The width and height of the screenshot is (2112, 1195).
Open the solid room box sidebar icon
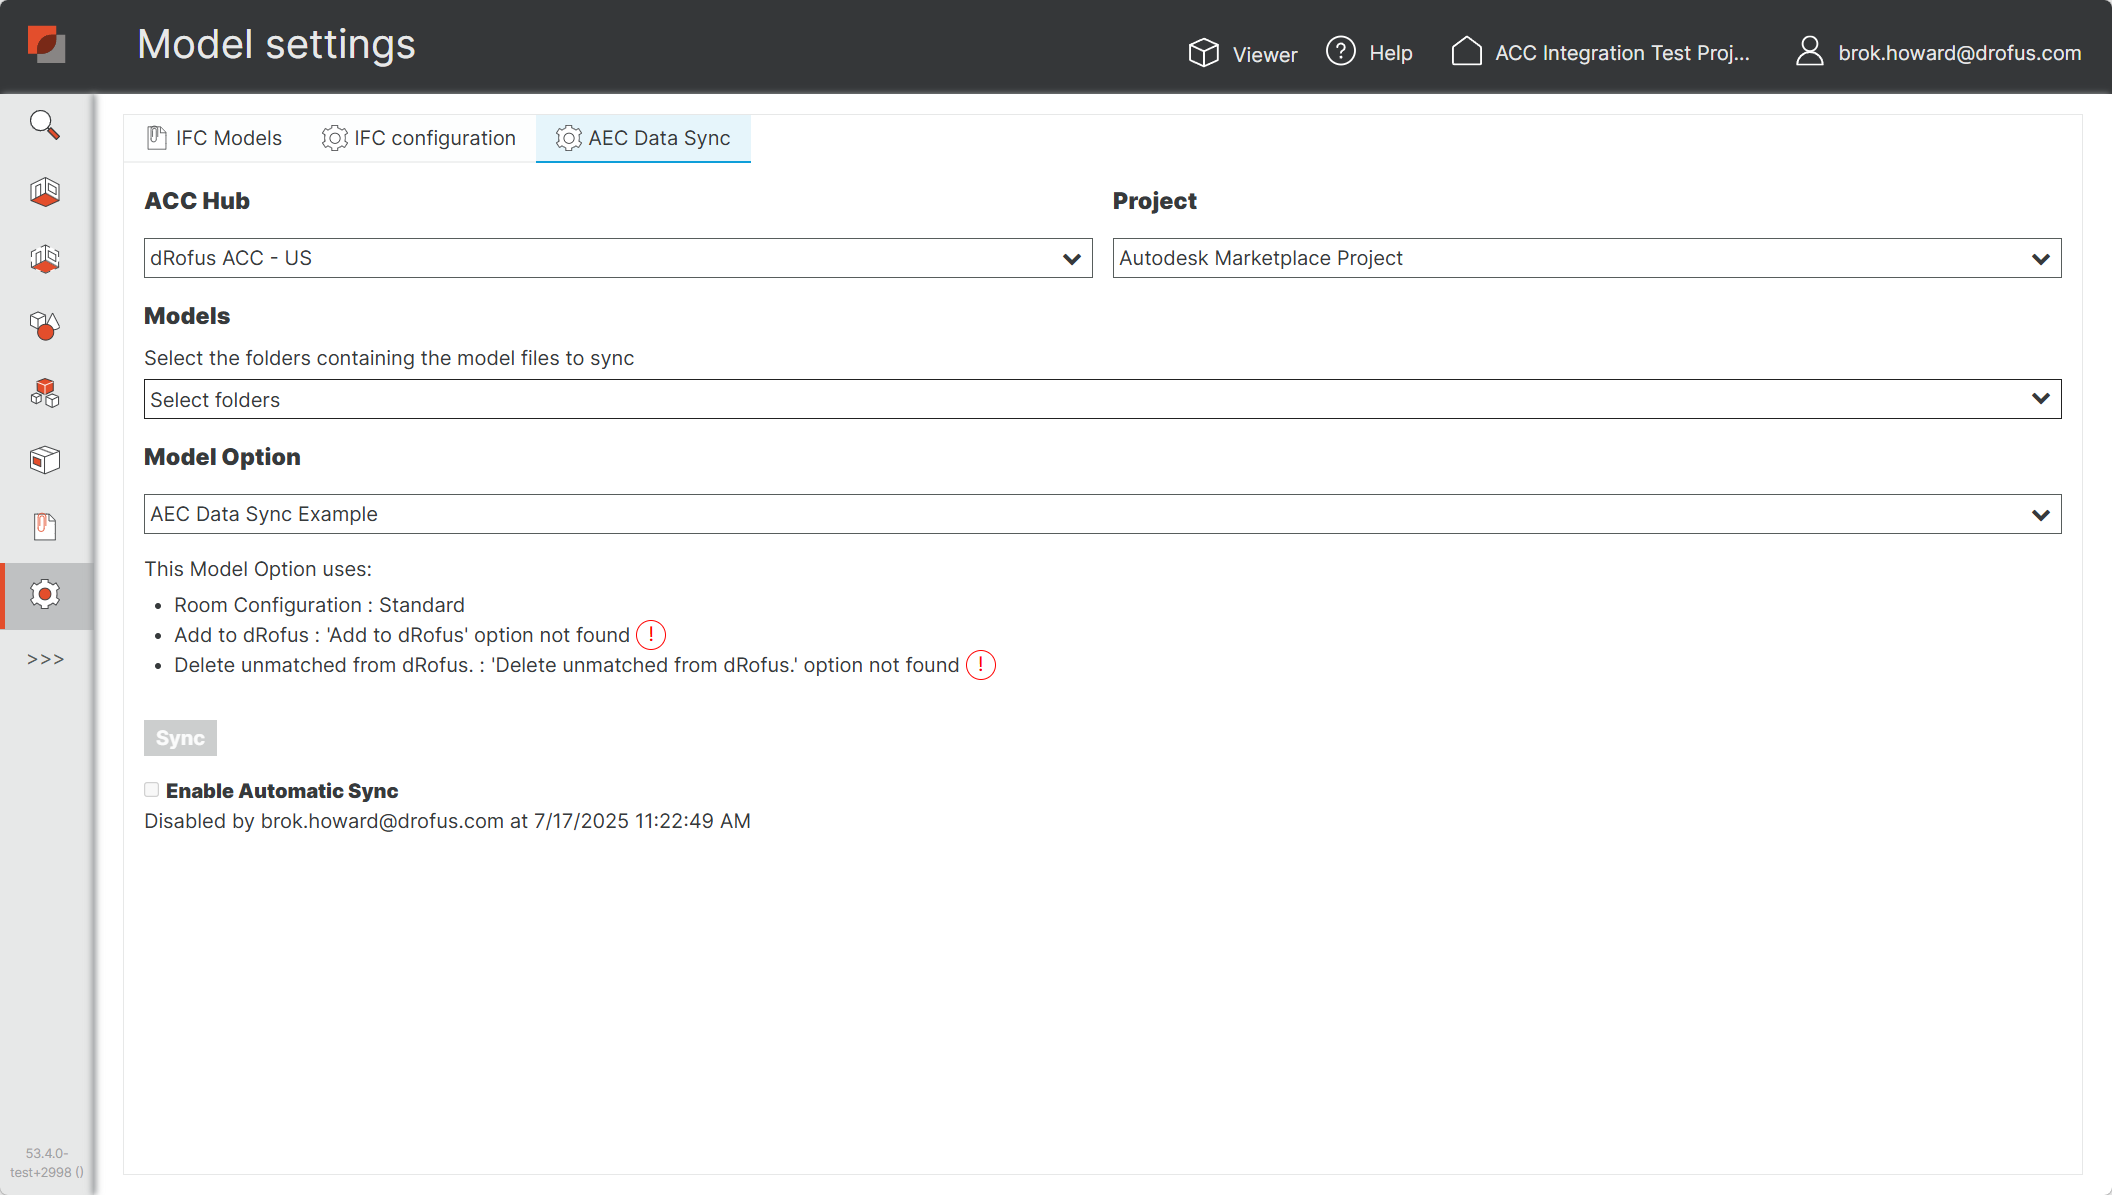click(x=45, y=192)
